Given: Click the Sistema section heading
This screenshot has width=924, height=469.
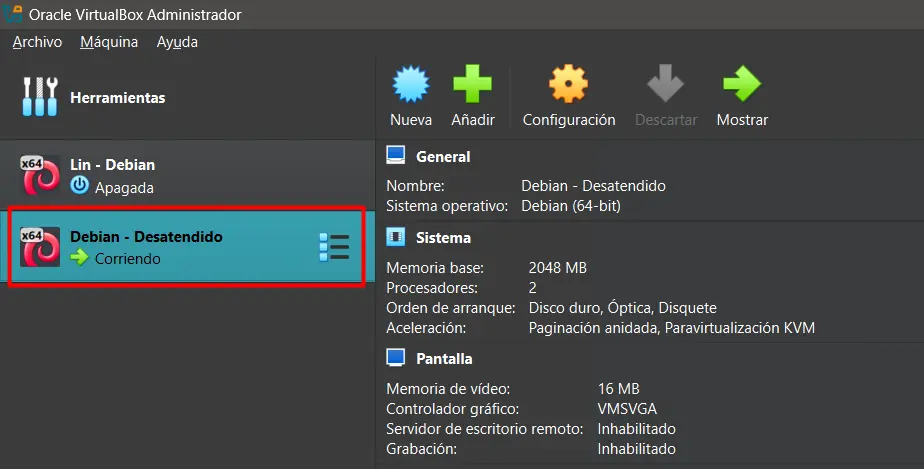Looking at the screenshot, I should coord(443,238).
